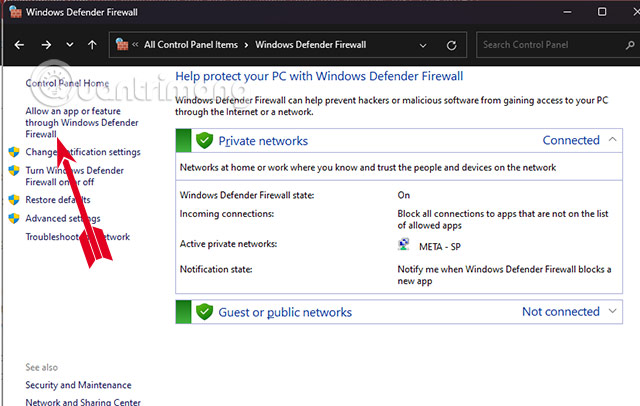Go up one level with Up arrow
The width and height of the screenshot is (640, 406).
pos(92,44)
